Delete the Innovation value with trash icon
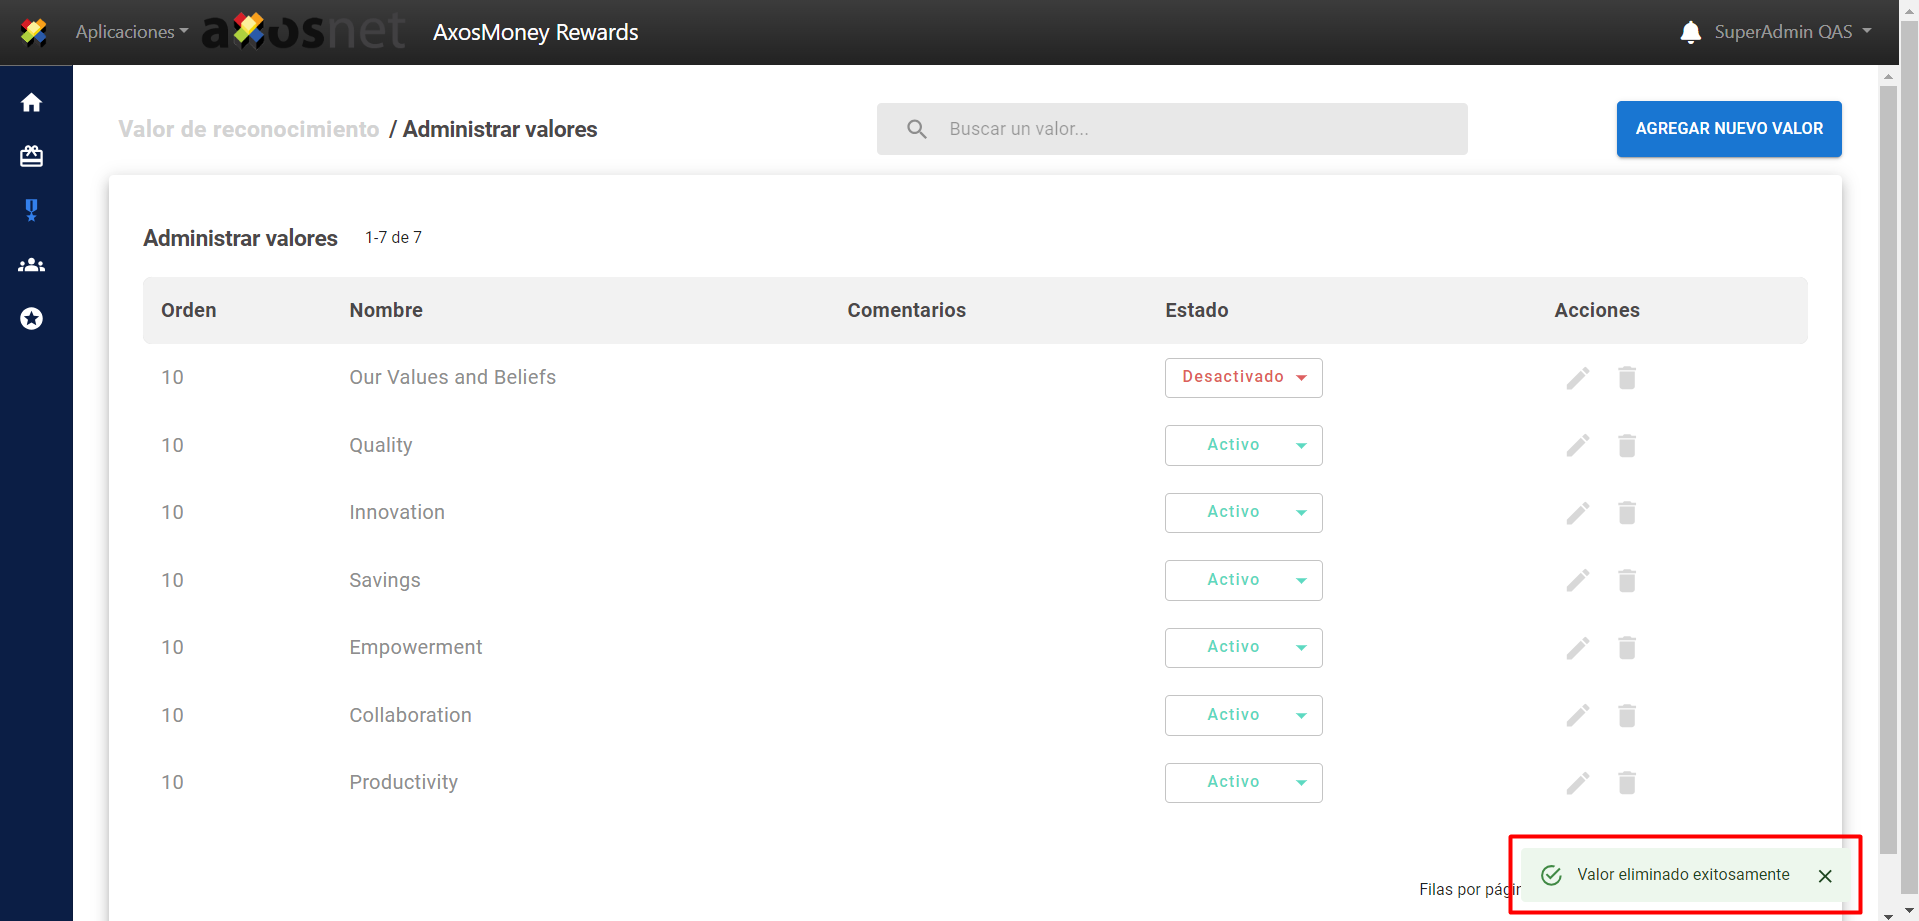This screenshot has width=1919, height=921. (x=1626, y=513)
